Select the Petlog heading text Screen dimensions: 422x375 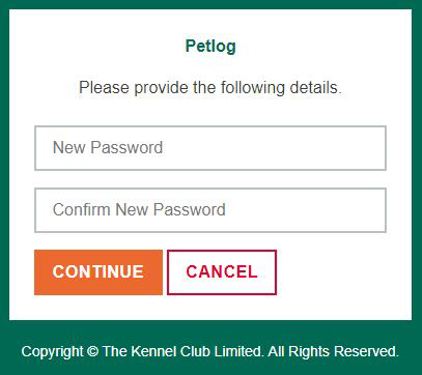pos(211,46)
